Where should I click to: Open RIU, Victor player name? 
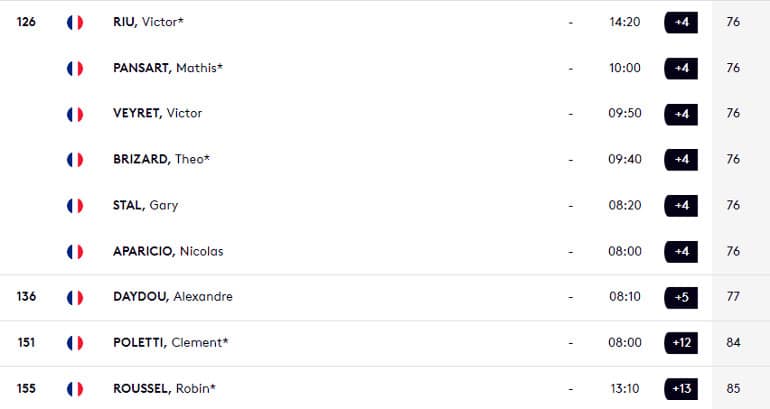pos(148,22)
